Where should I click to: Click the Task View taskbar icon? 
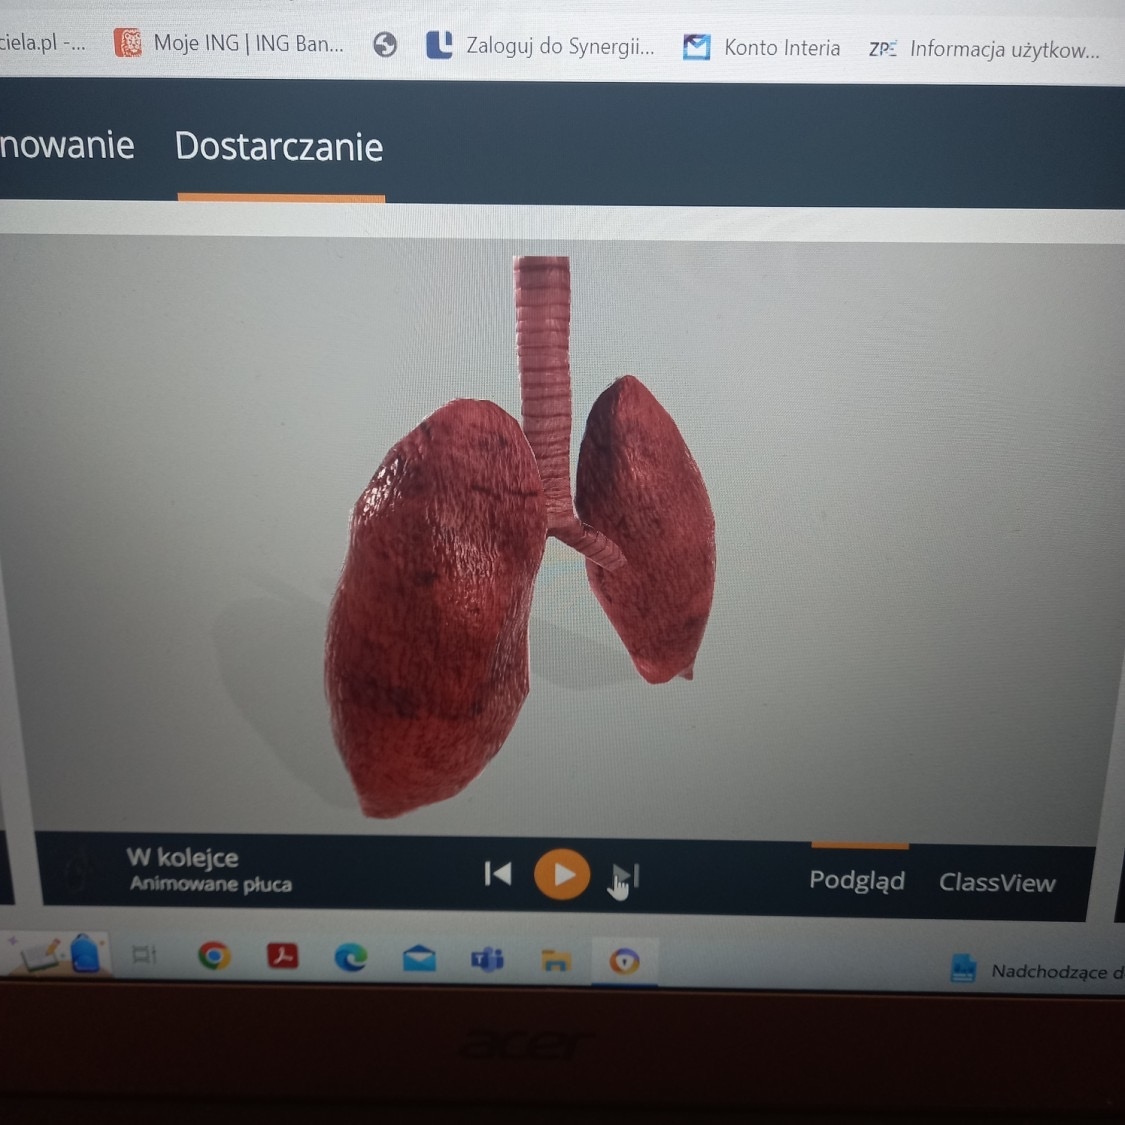[145, 955]
